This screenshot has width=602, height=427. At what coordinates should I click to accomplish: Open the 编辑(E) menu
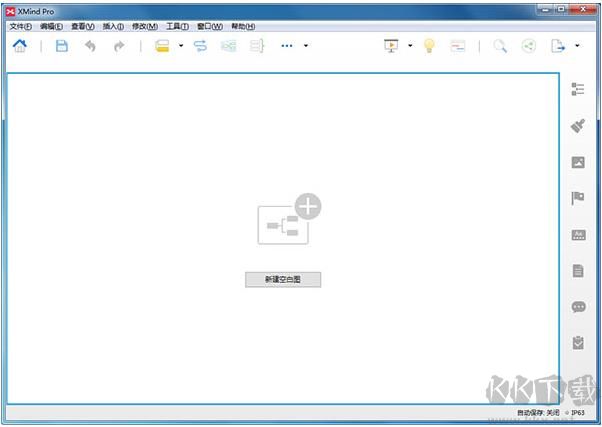pos(51,26)
